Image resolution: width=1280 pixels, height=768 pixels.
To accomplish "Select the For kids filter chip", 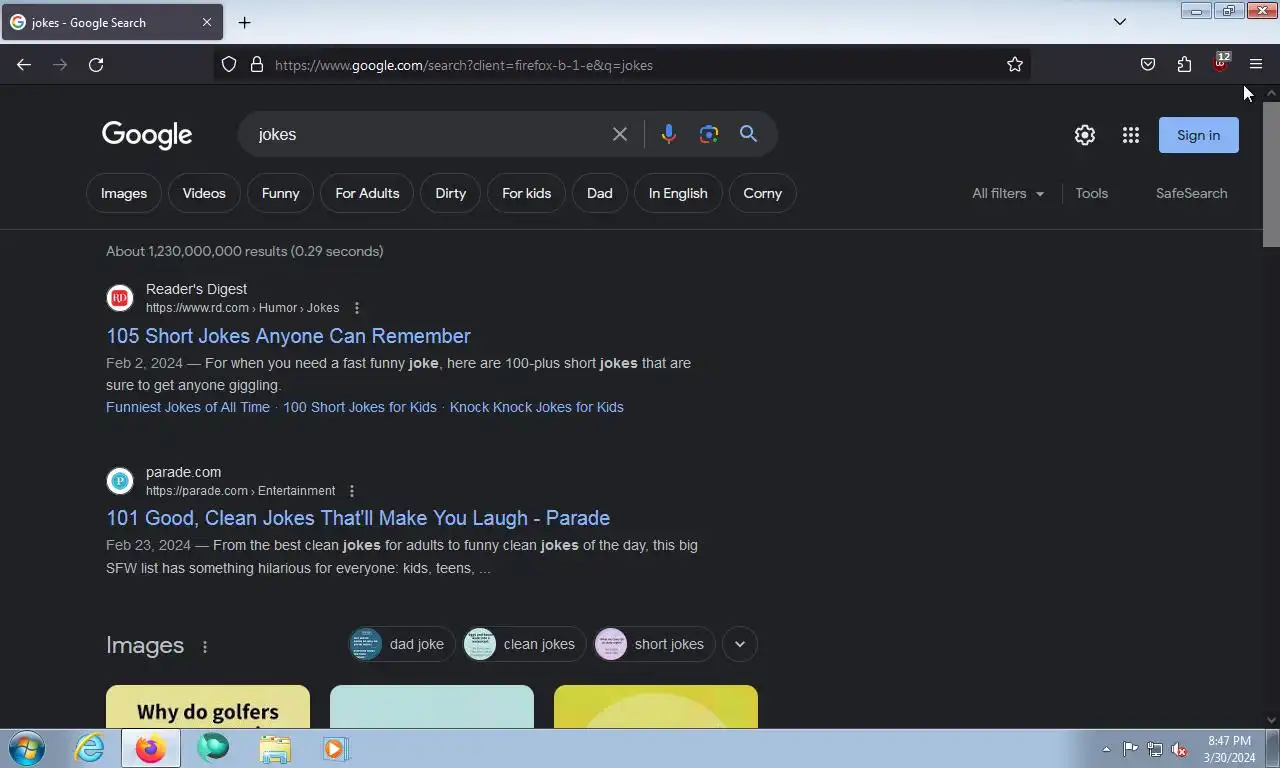I will 527,193.
